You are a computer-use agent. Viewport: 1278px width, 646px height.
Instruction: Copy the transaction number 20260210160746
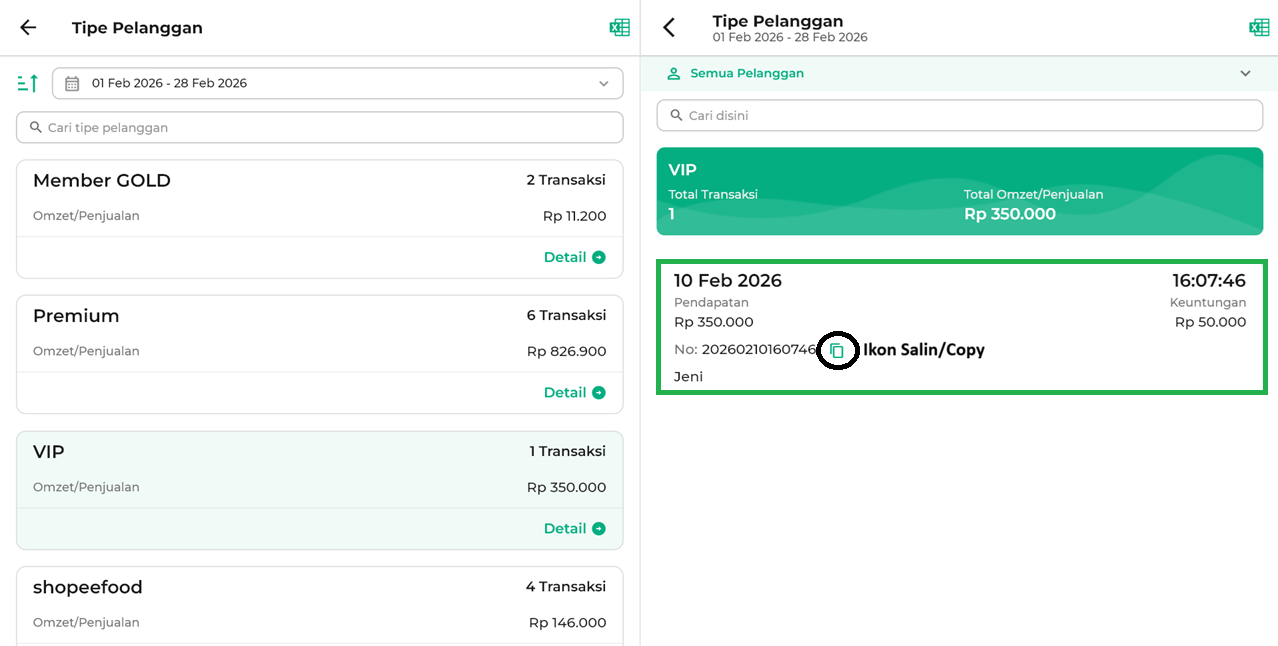click(837, 351)
